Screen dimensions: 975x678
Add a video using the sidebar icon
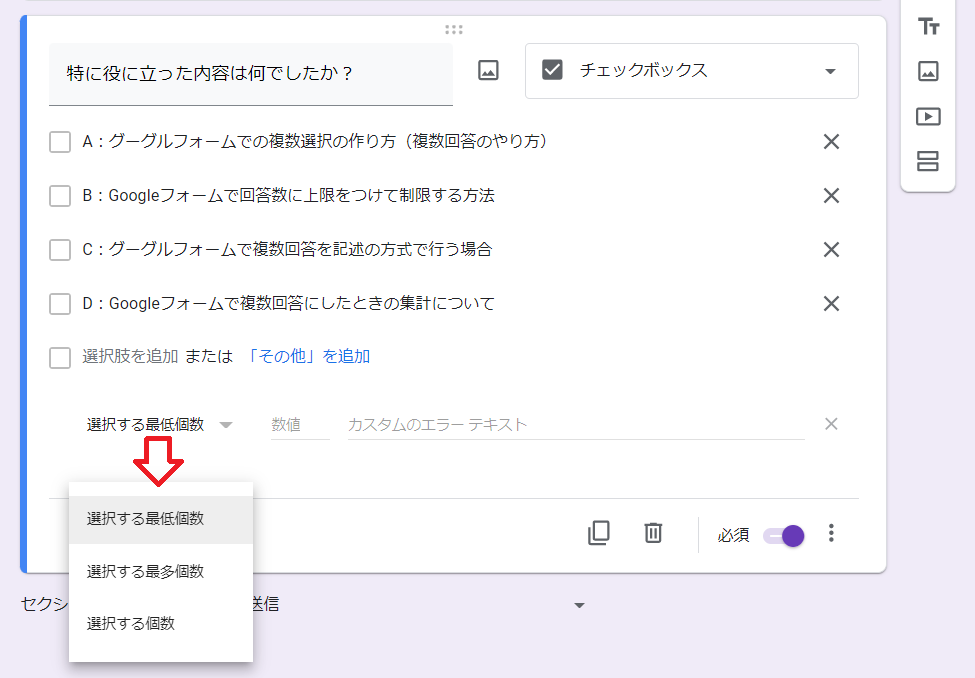[927, 116]
